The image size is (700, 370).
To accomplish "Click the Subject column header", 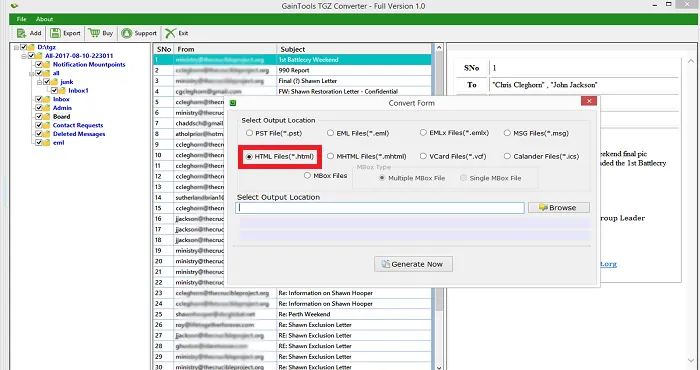I will [x=354, y=49].
